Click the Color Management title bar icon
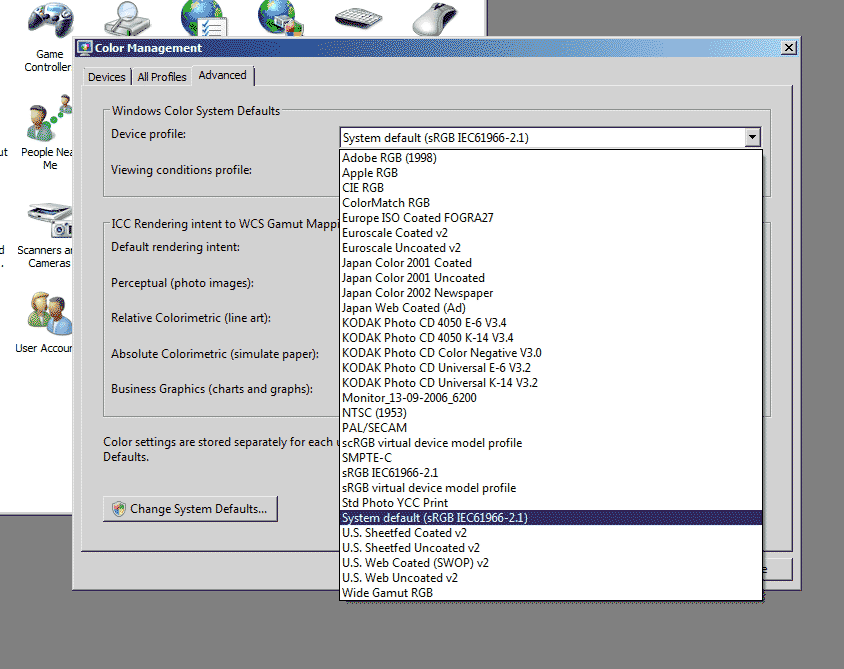Viewport: 844px width, 669px height. click(85, 48)
